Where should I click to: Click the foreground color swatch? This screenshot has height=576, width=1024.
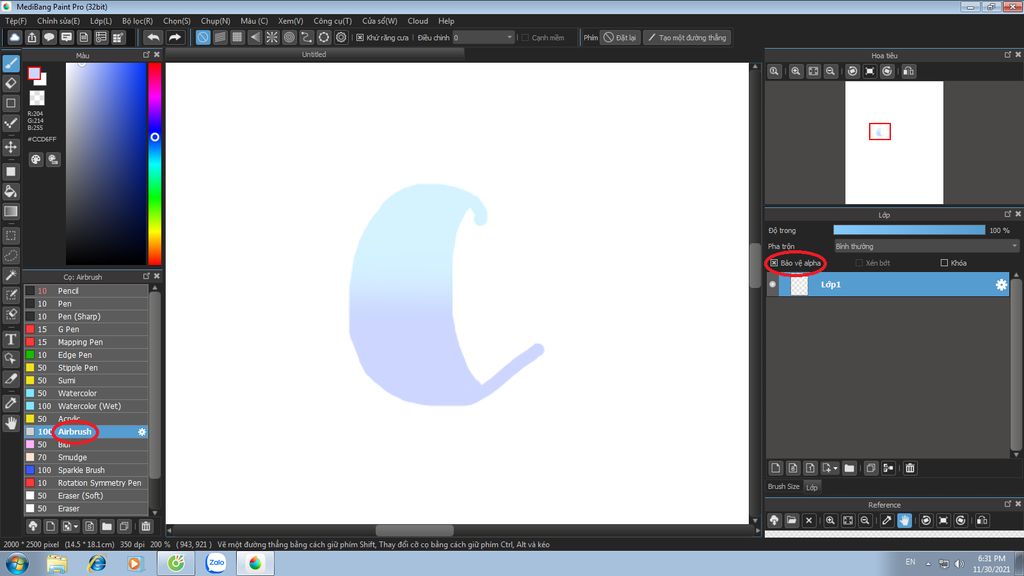point(34,74)
